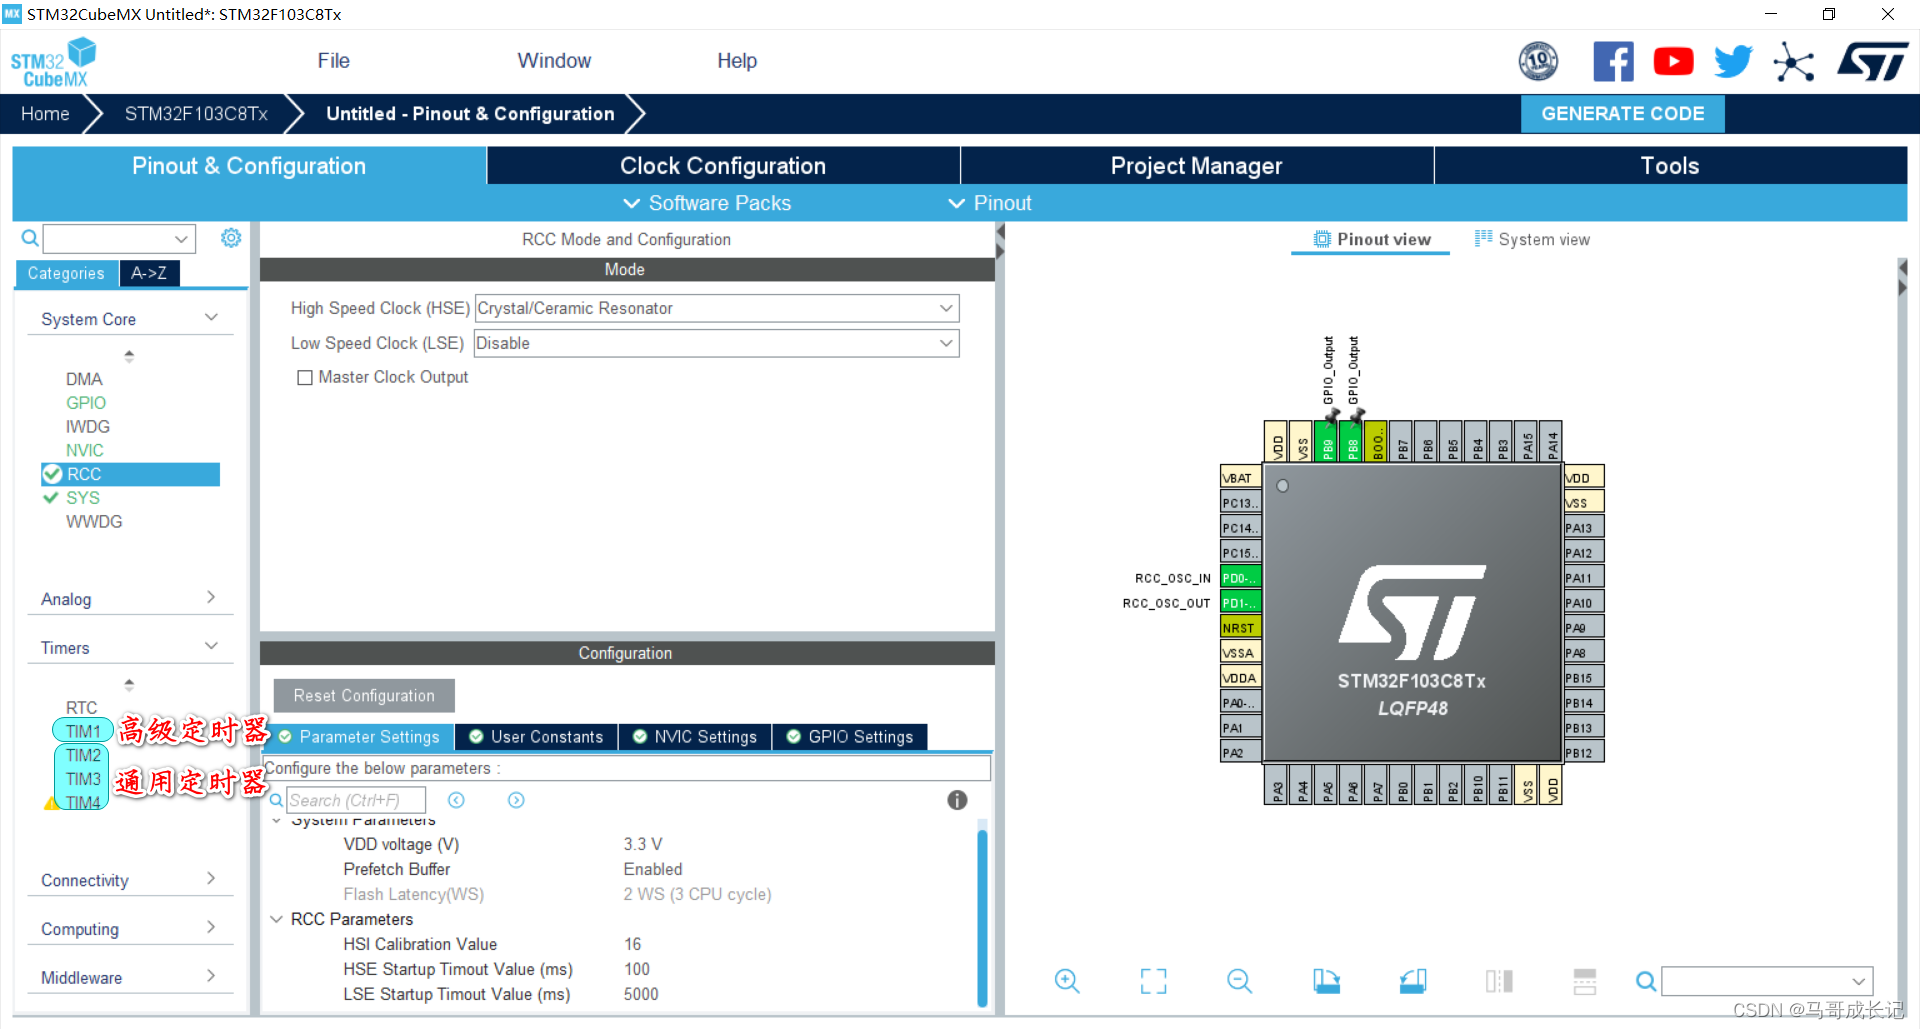Open the category settings gear icon
Screen dimensions: 1920x1029
point(231,238)
